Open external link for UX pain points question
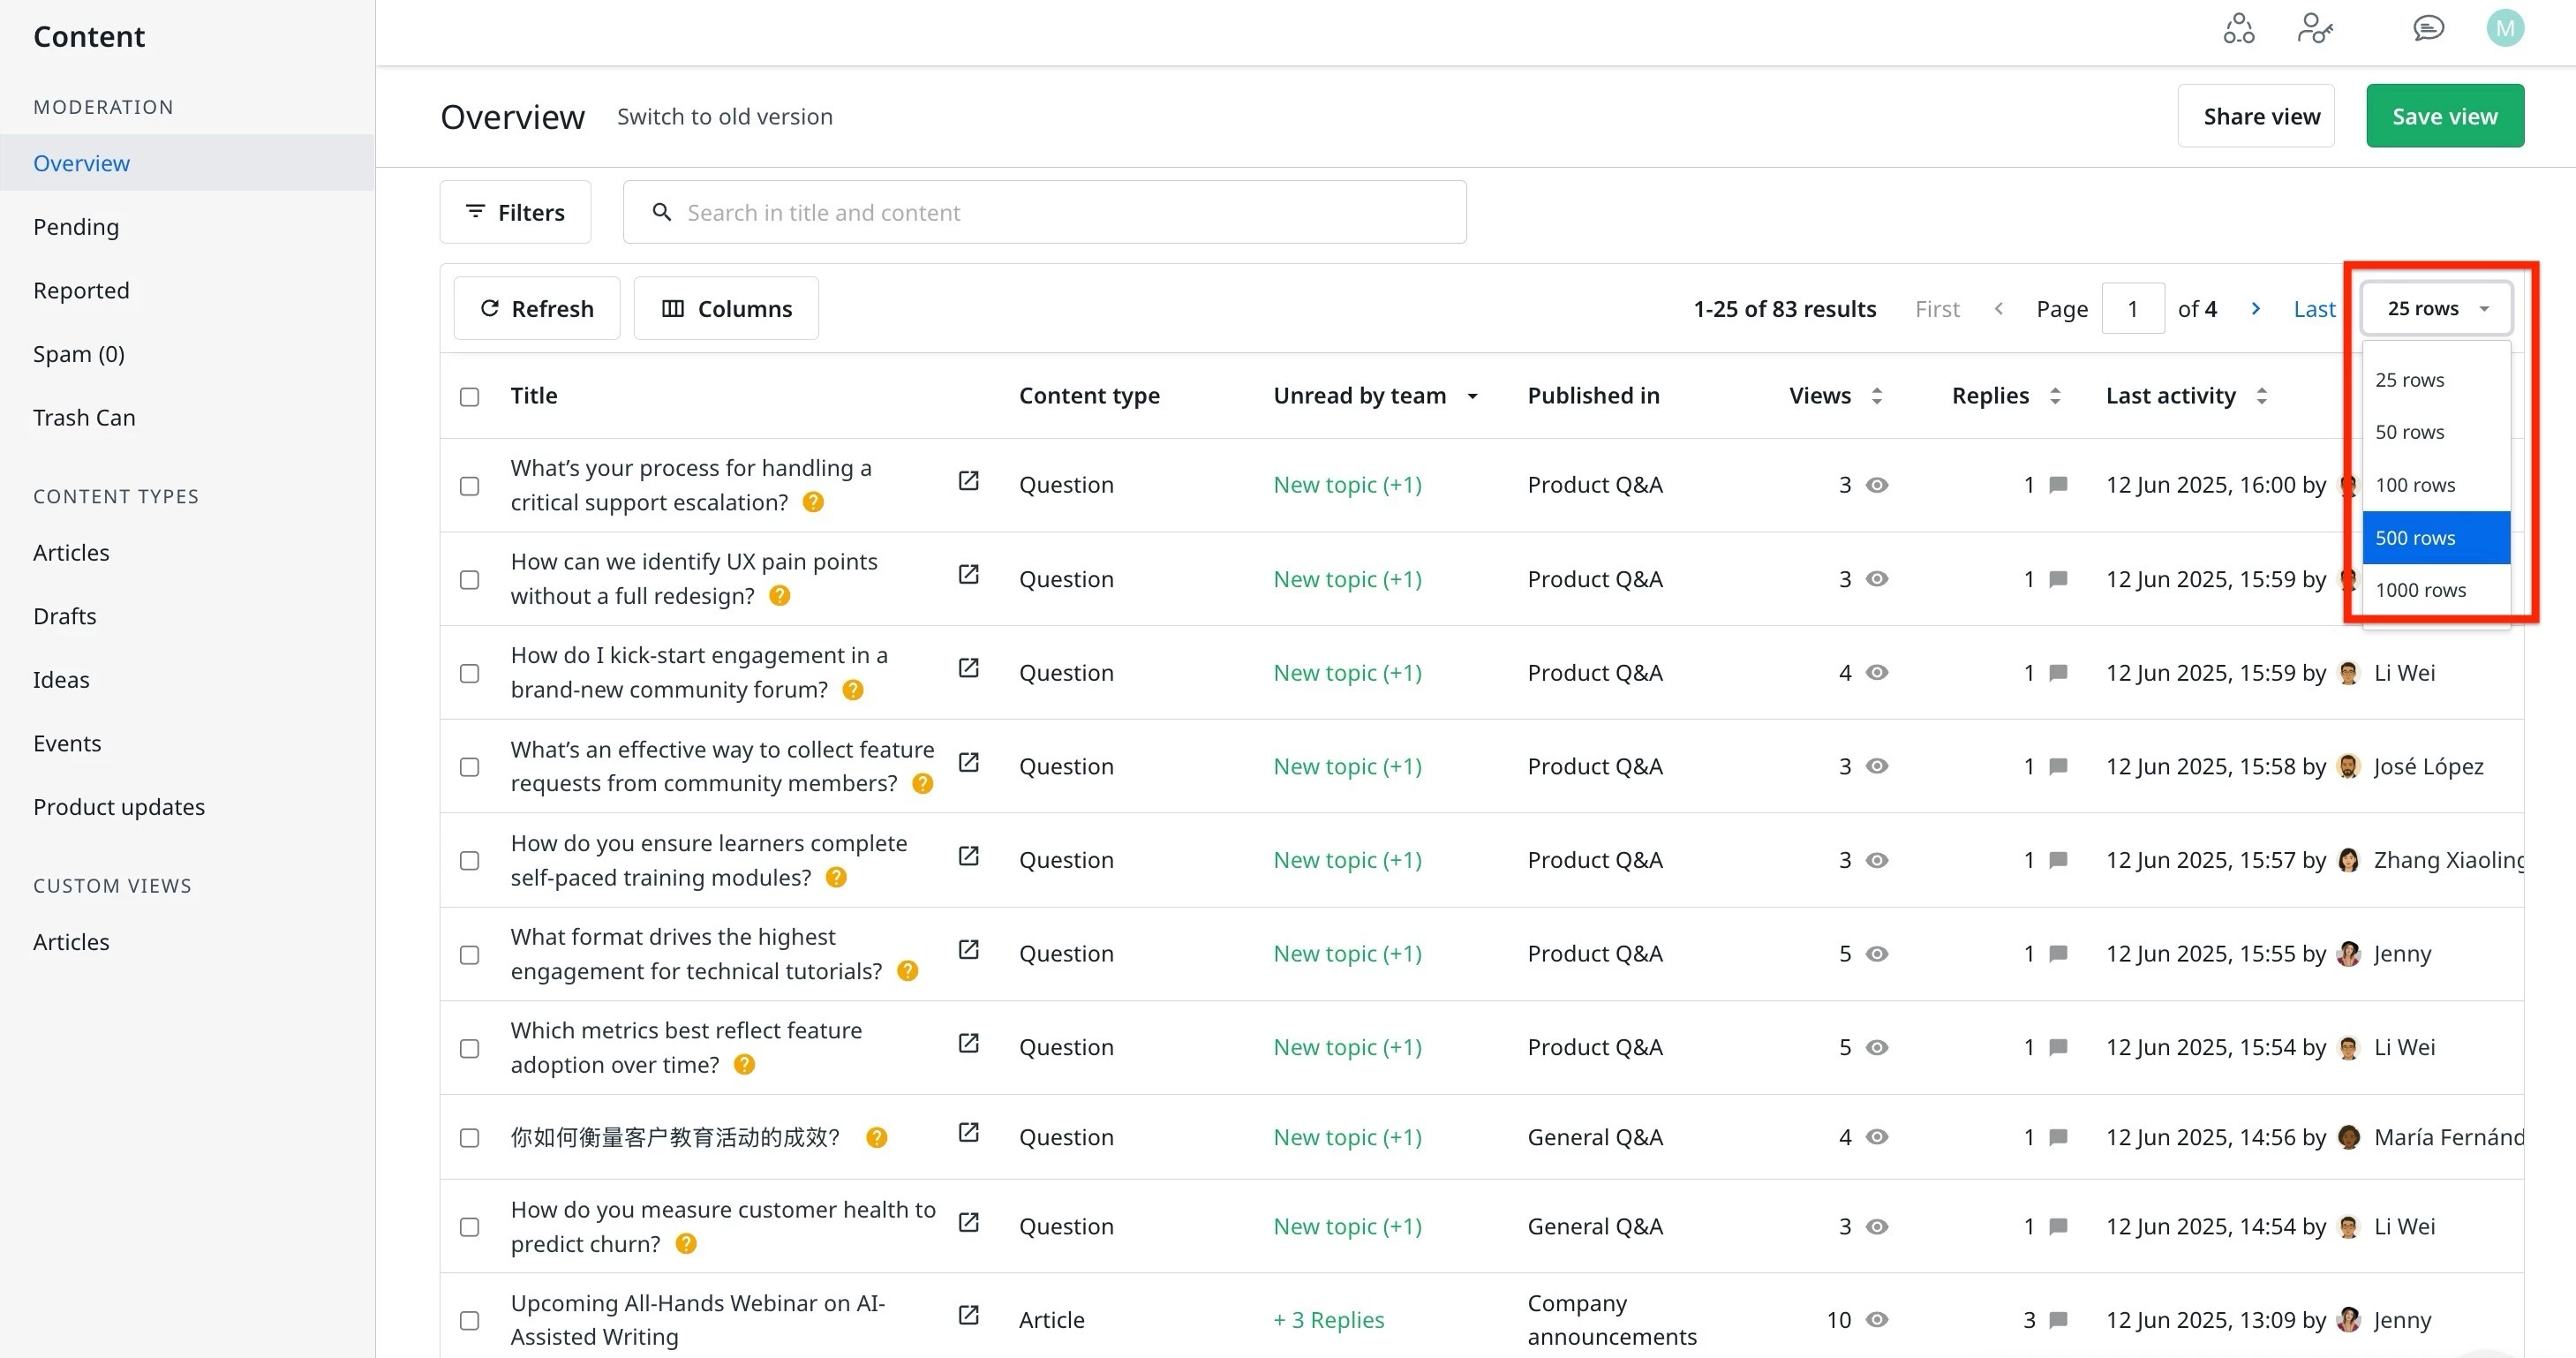This screenshot has height=1358, width=2576. pos(968,574)
